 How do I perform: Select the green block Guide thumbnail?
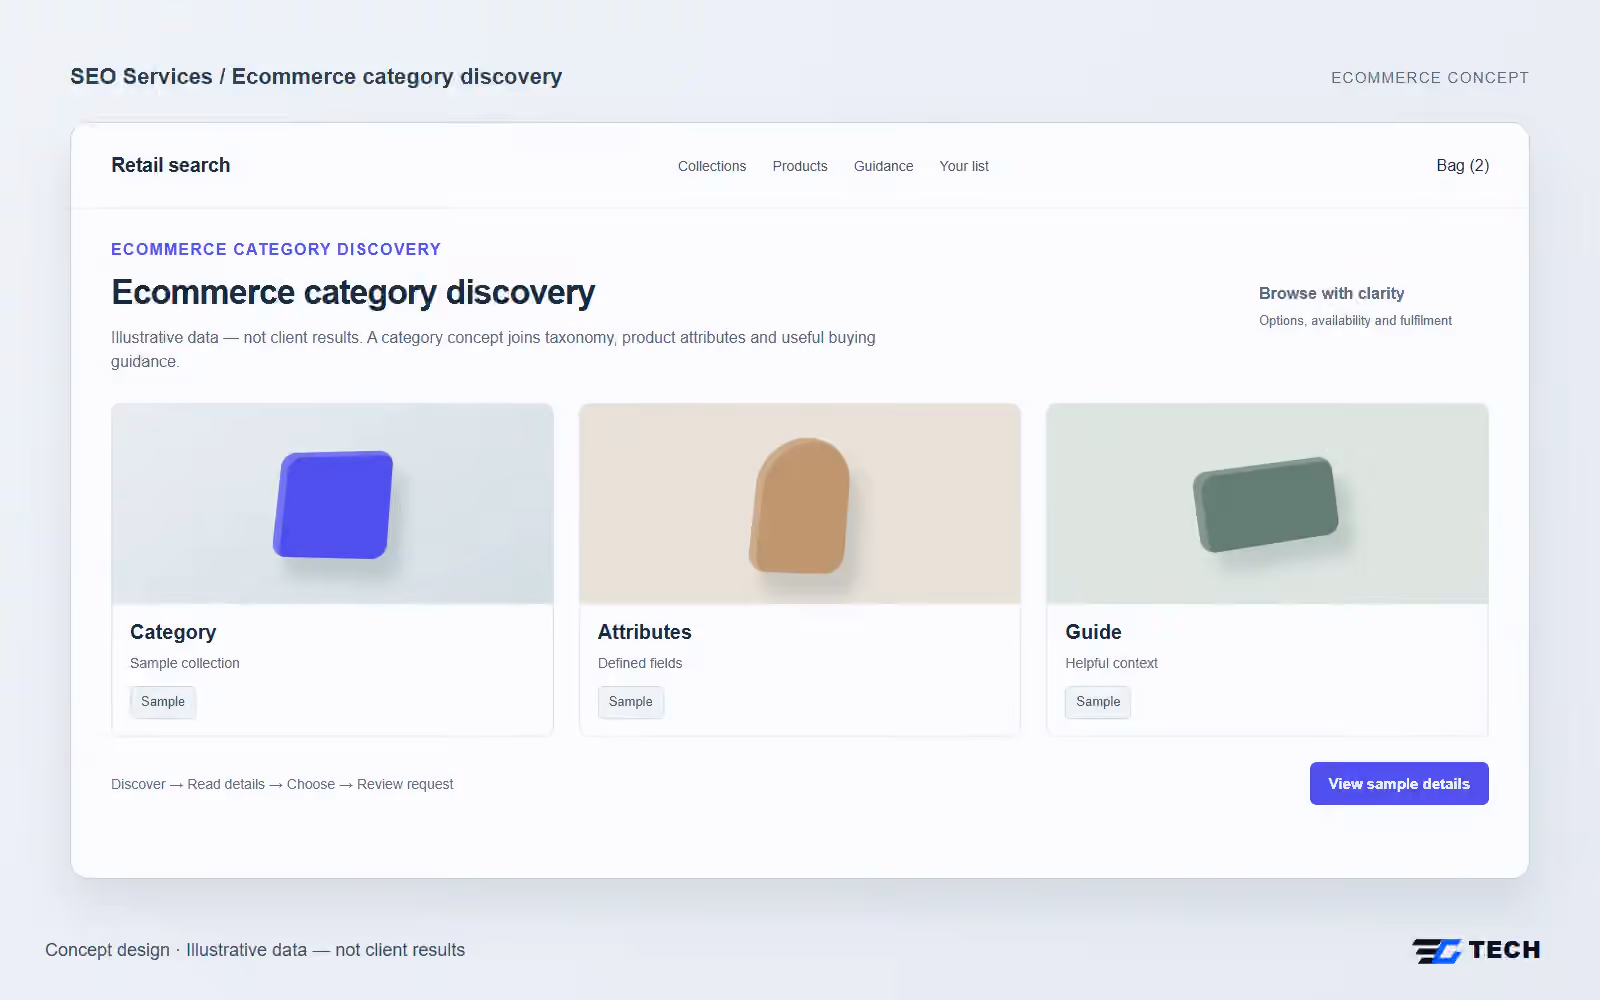click(x=1267, y=504)
